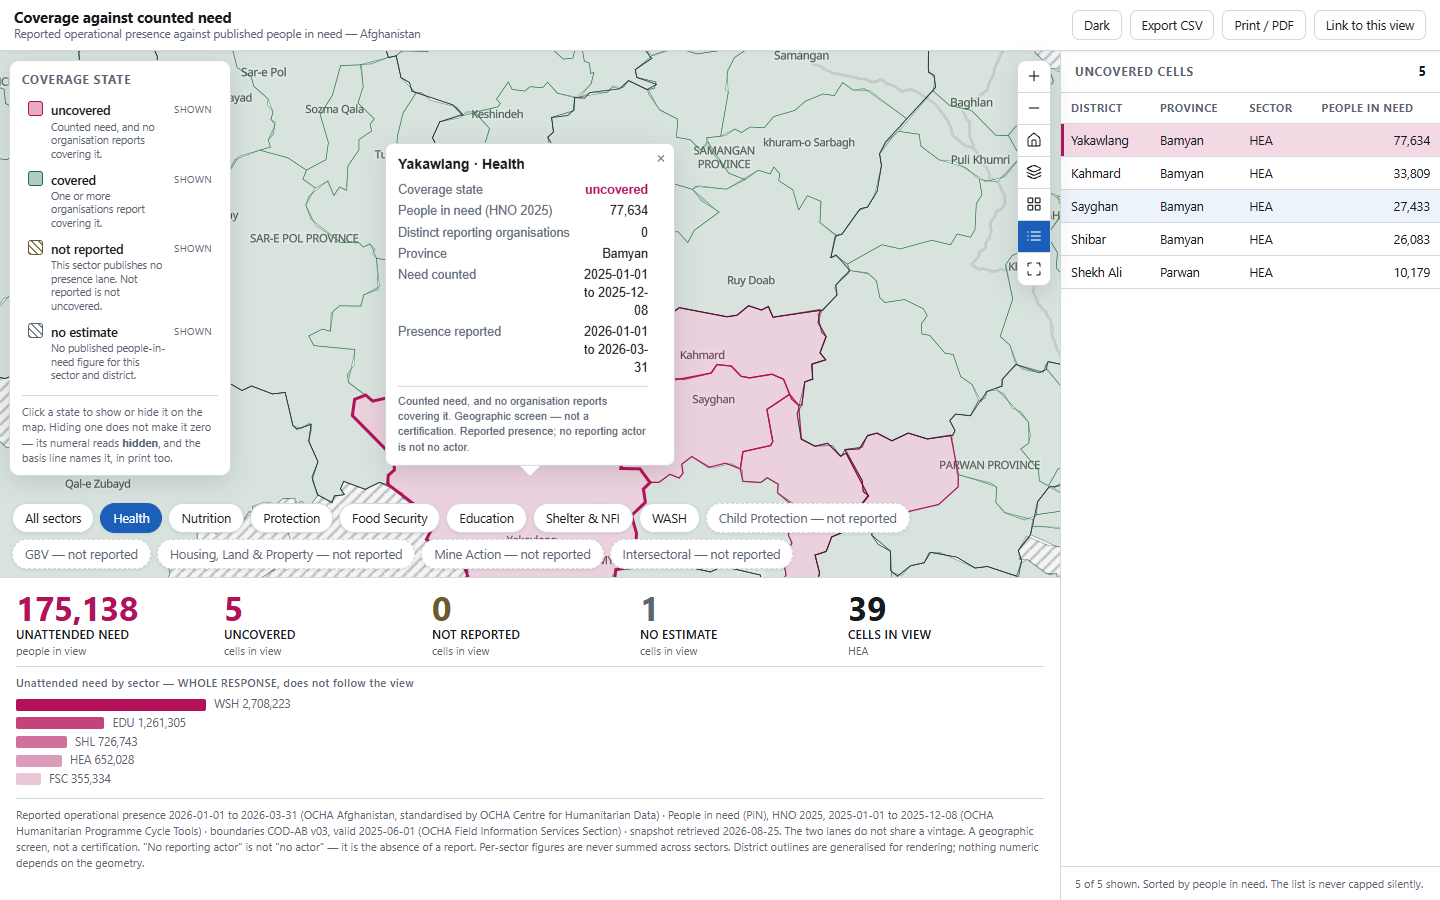Click the WSH 2,708,223 bar

(x=111, y=704)
